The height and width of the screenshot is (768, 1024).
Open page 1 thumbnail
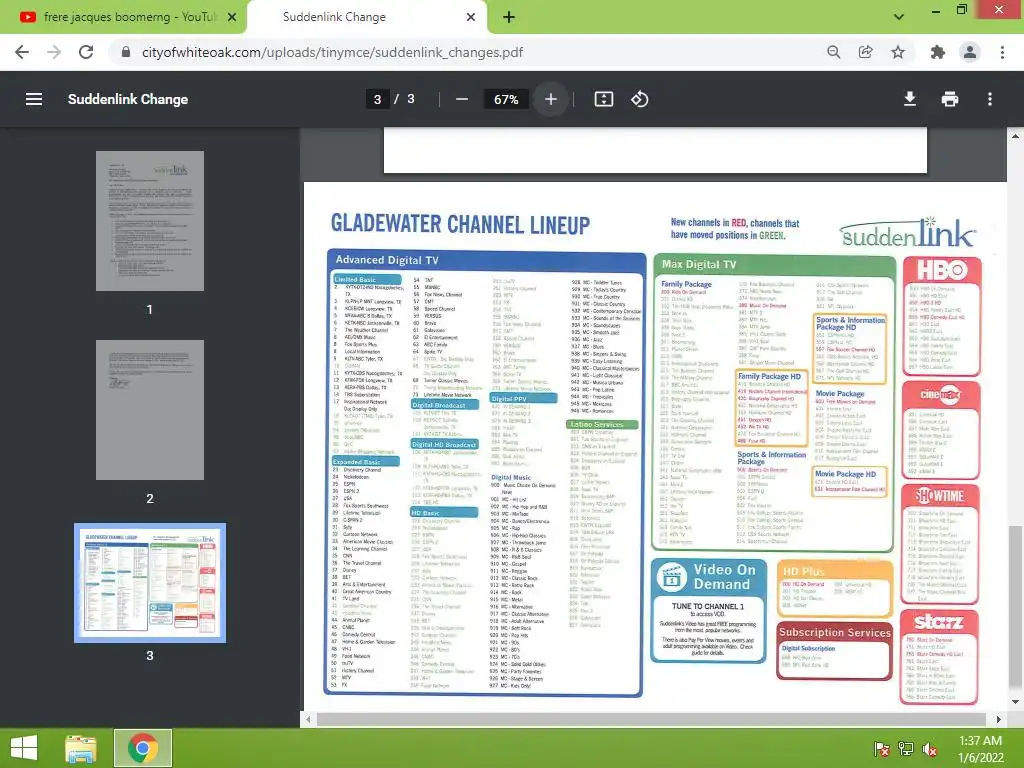coord(150,221)
